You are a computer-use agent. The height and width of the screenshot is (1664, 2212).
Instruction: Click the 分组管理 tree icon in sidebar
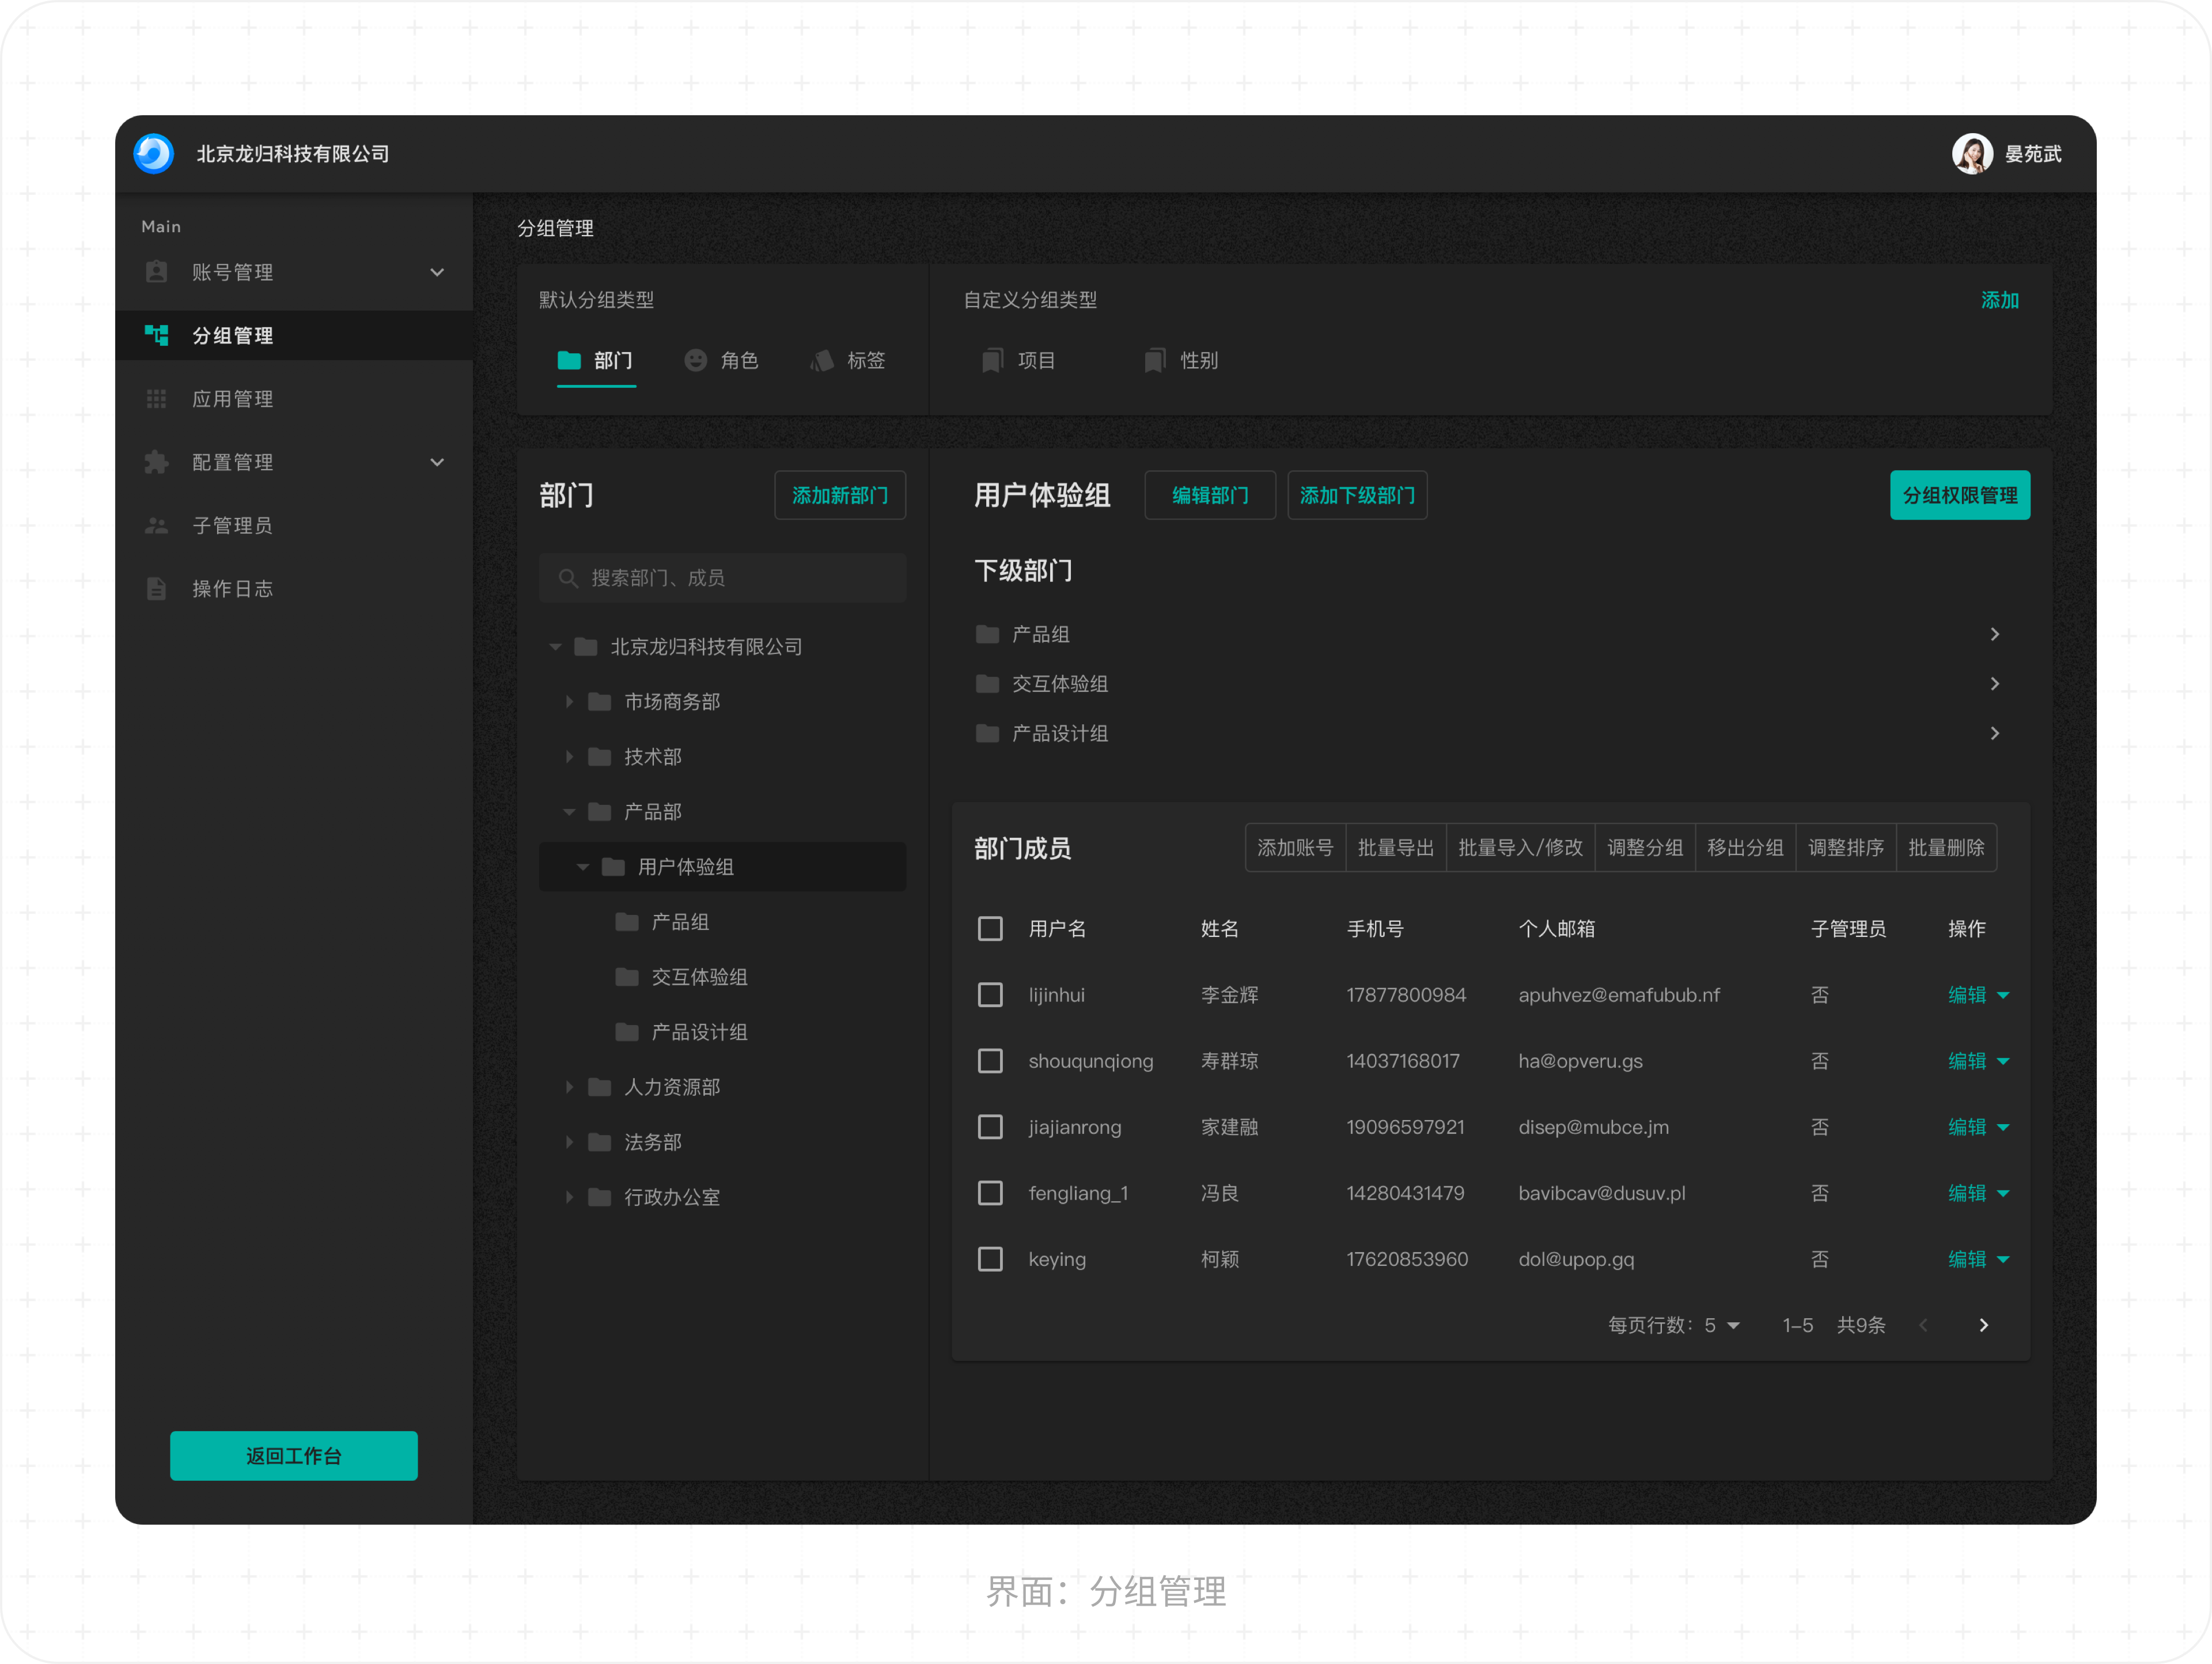pos(156,335)
